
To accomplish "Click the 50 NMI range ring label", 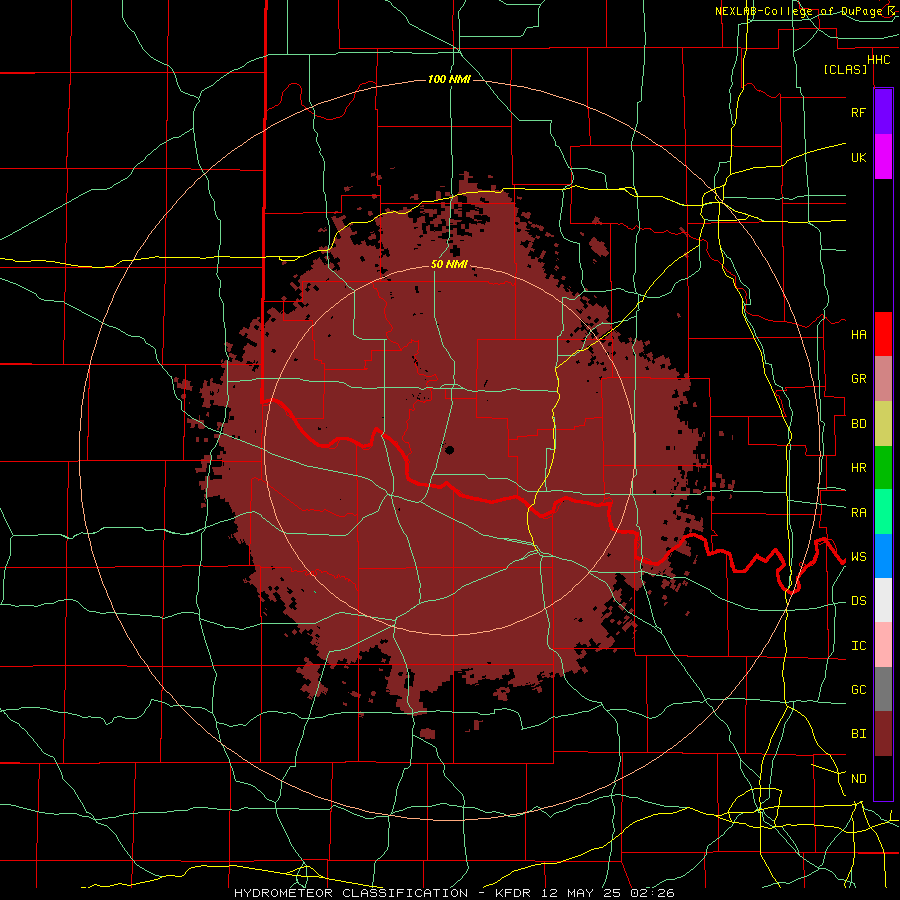I will click(449, 264).
